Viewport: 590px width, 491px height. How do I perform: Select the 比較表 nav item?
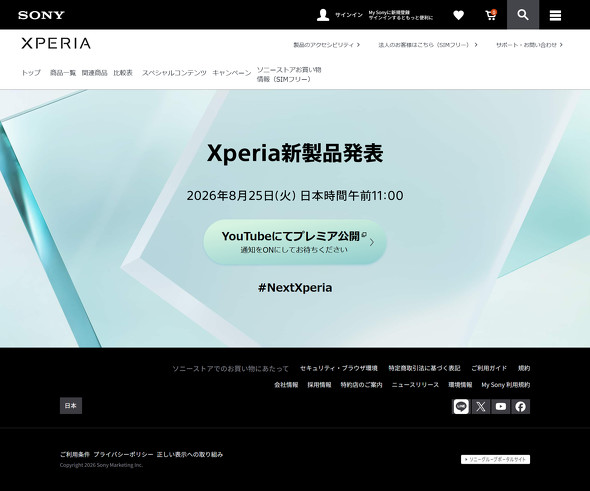(123, 73)
